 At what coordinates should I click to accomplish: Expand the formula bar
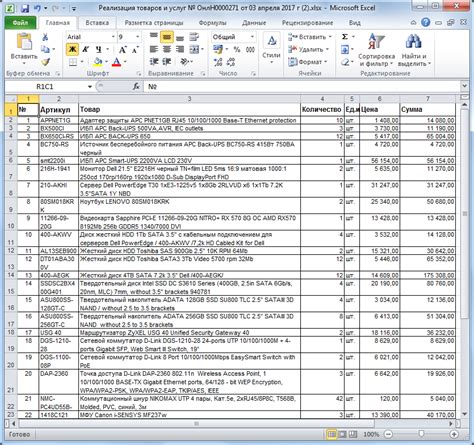pyautogui.click(x=464, y=86)
